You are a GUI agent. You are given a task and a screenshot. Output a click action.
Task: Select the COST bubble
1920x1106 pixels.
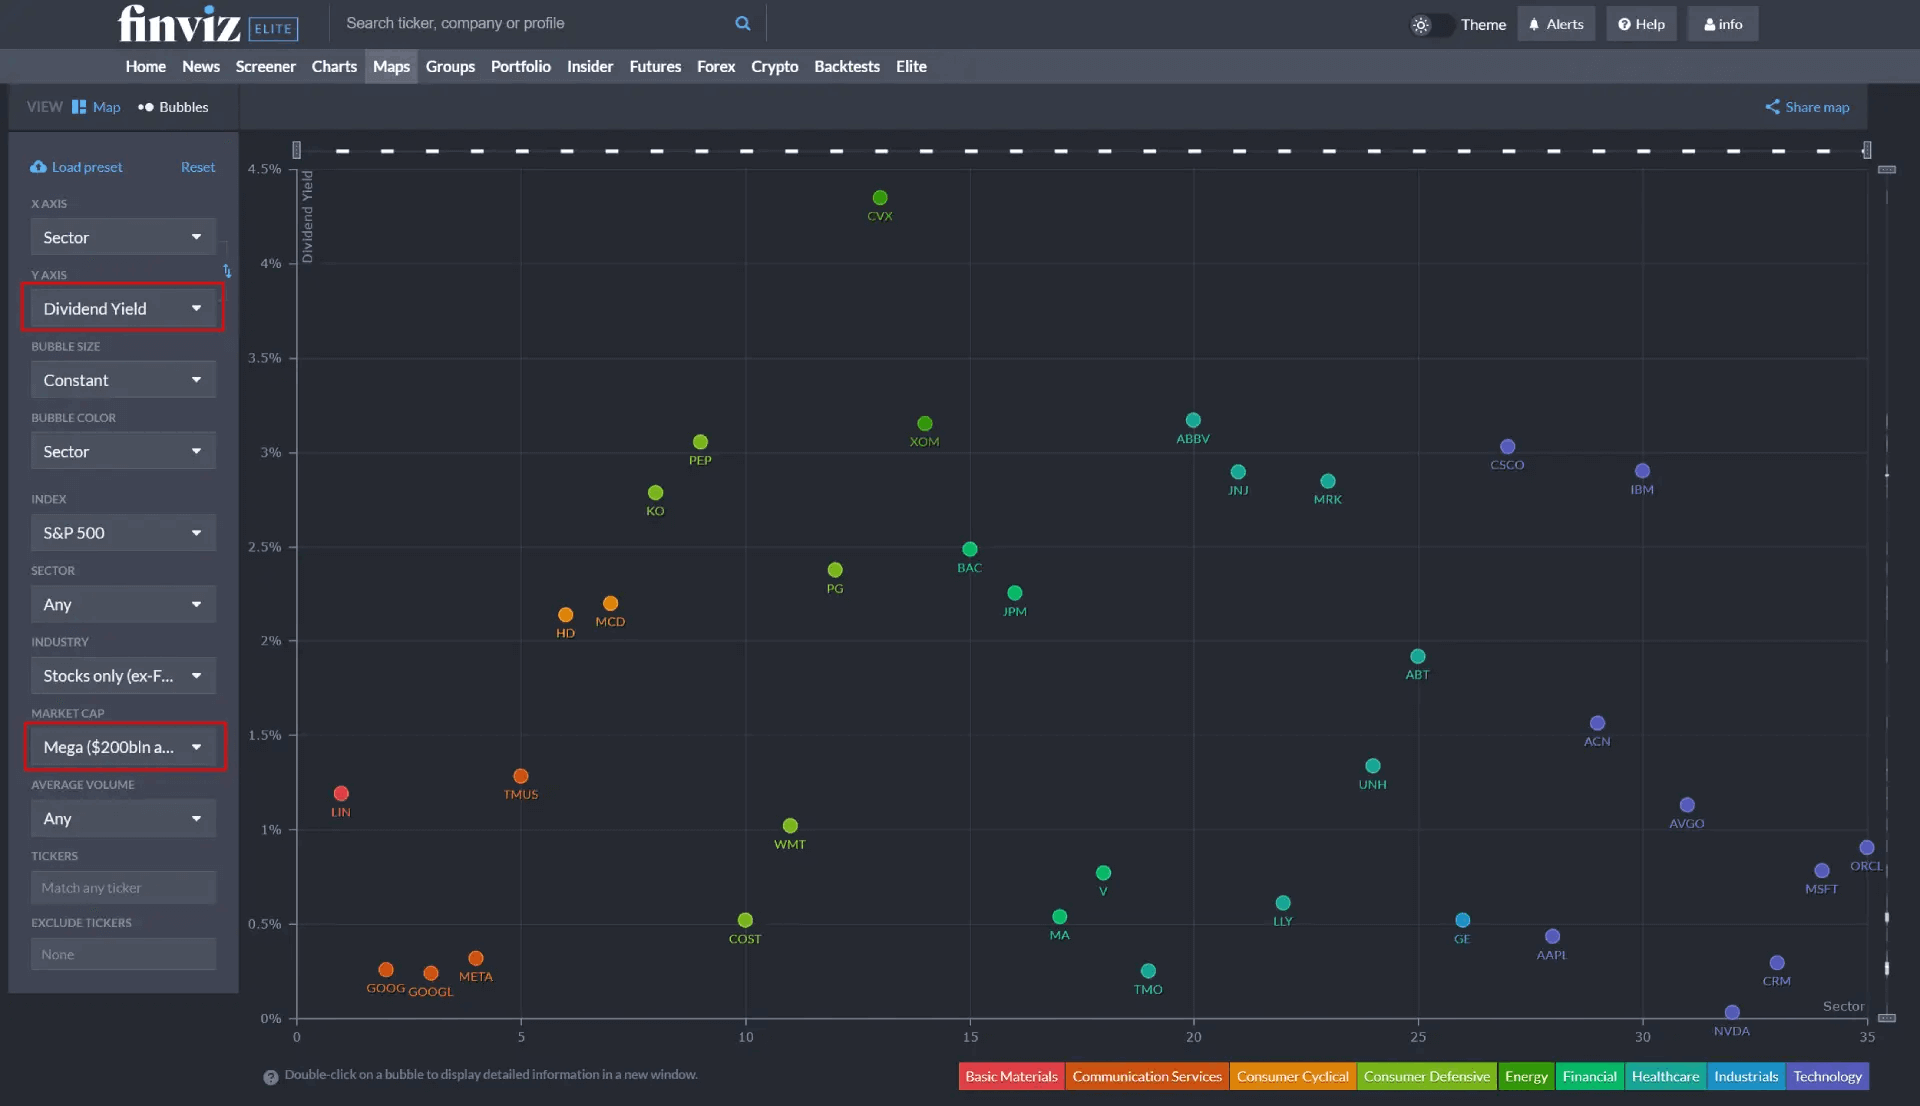(745, 921)
